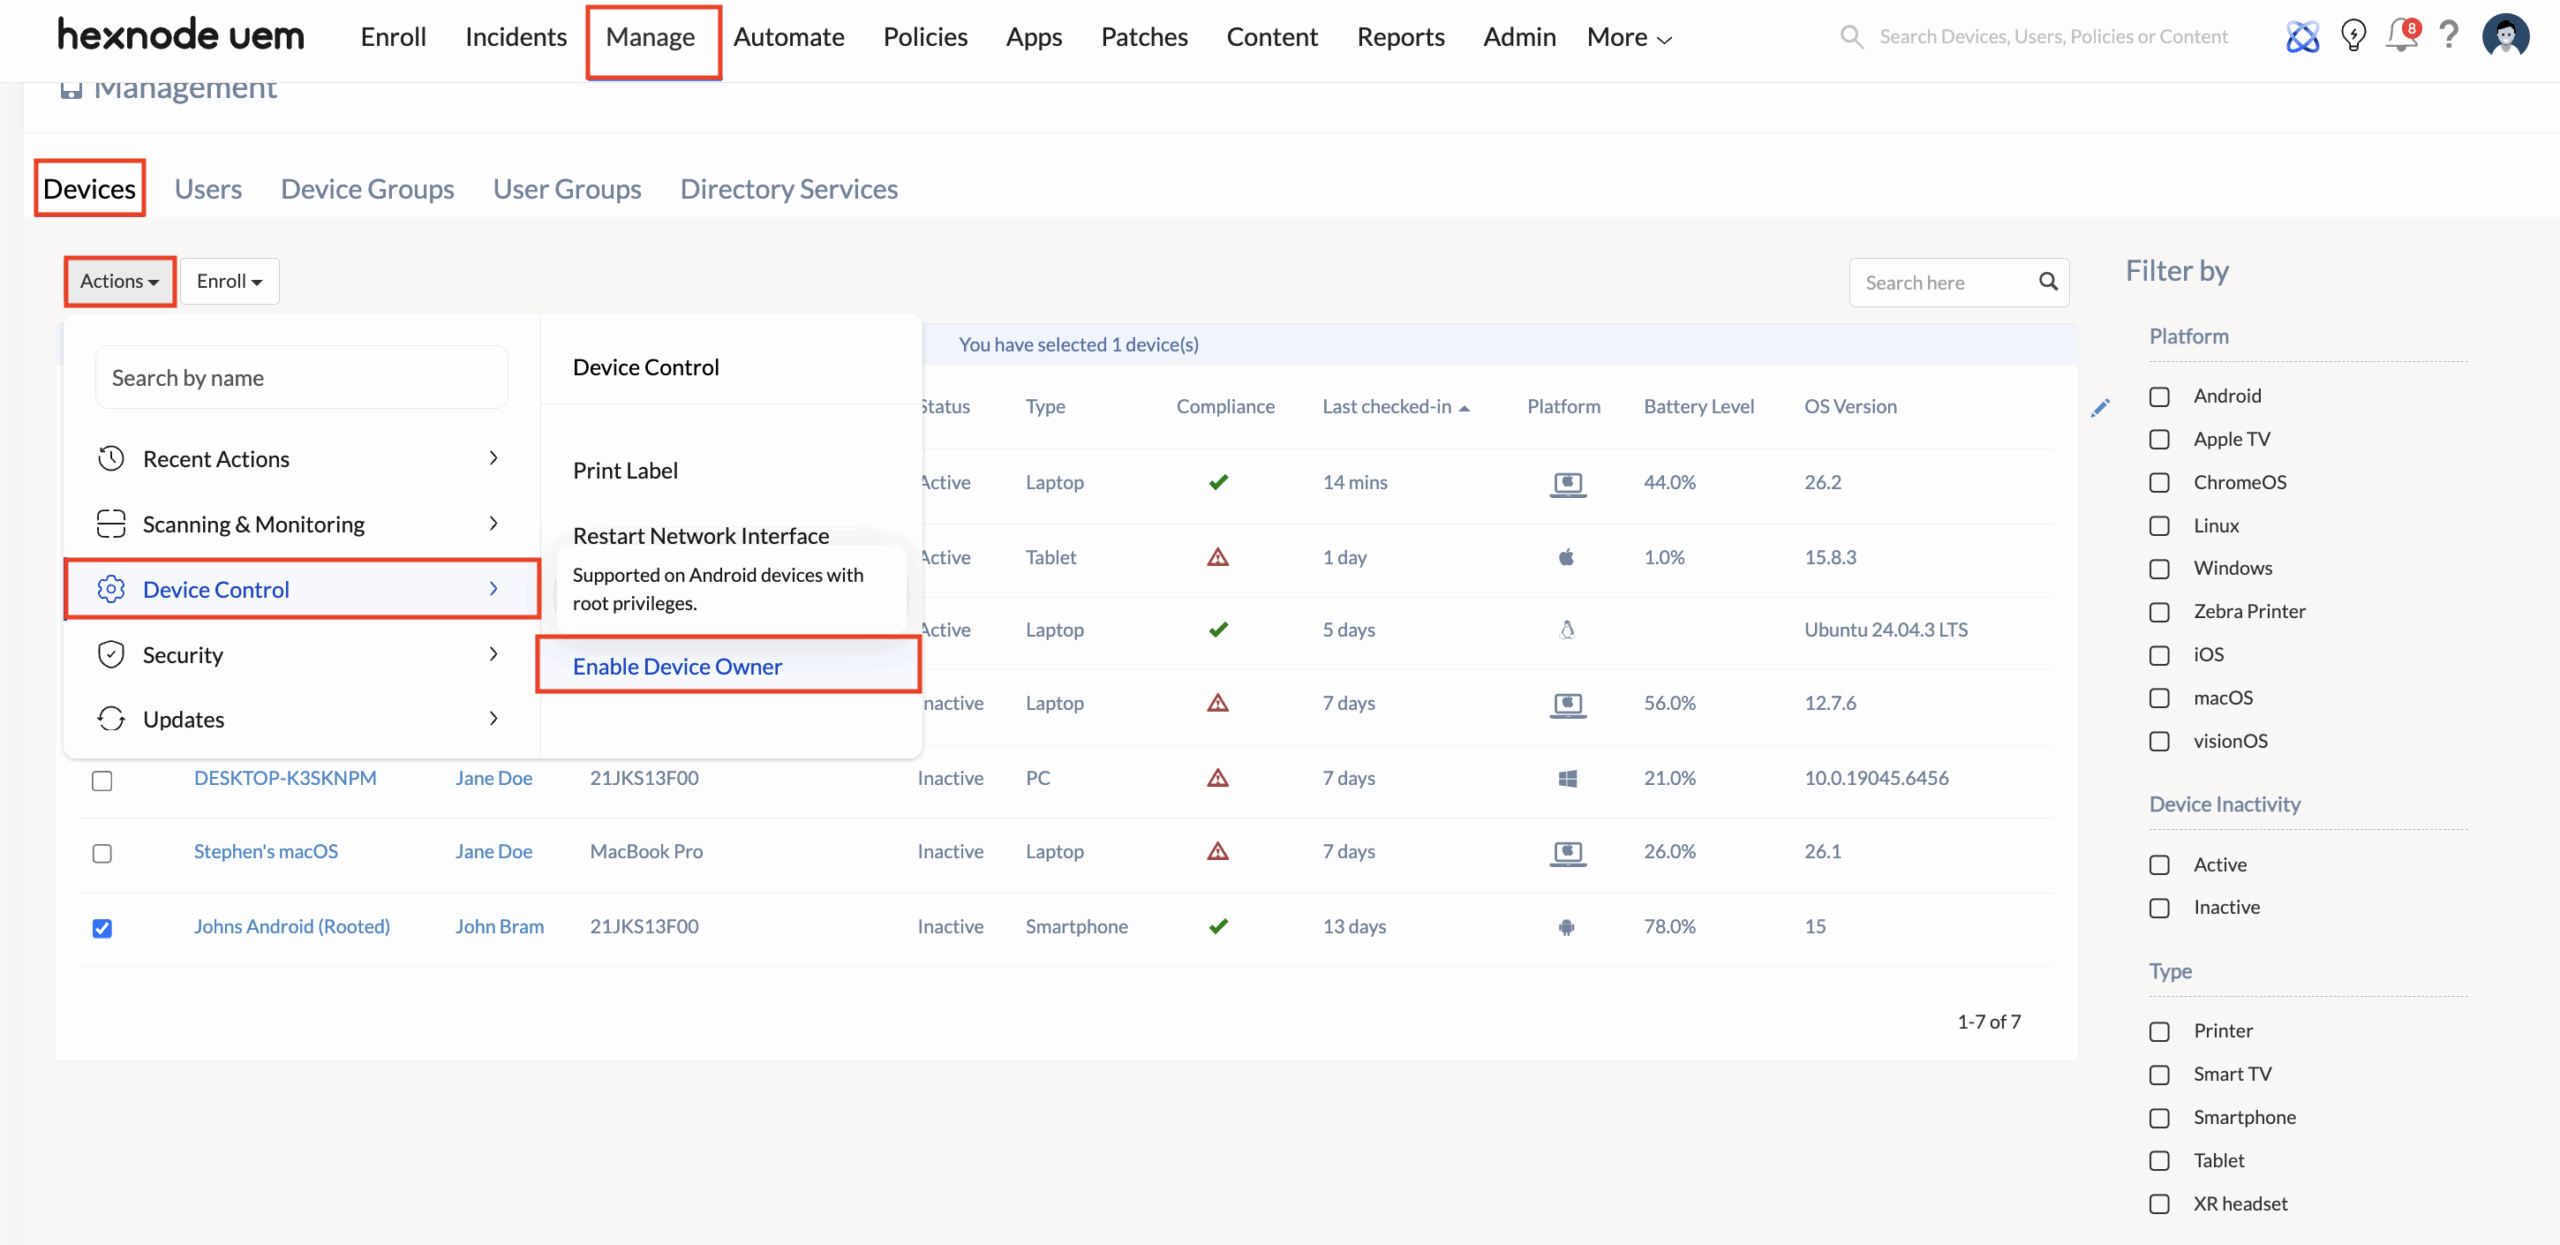
Task: Click the pencil edit columns icon
Action: [2100, 408]
